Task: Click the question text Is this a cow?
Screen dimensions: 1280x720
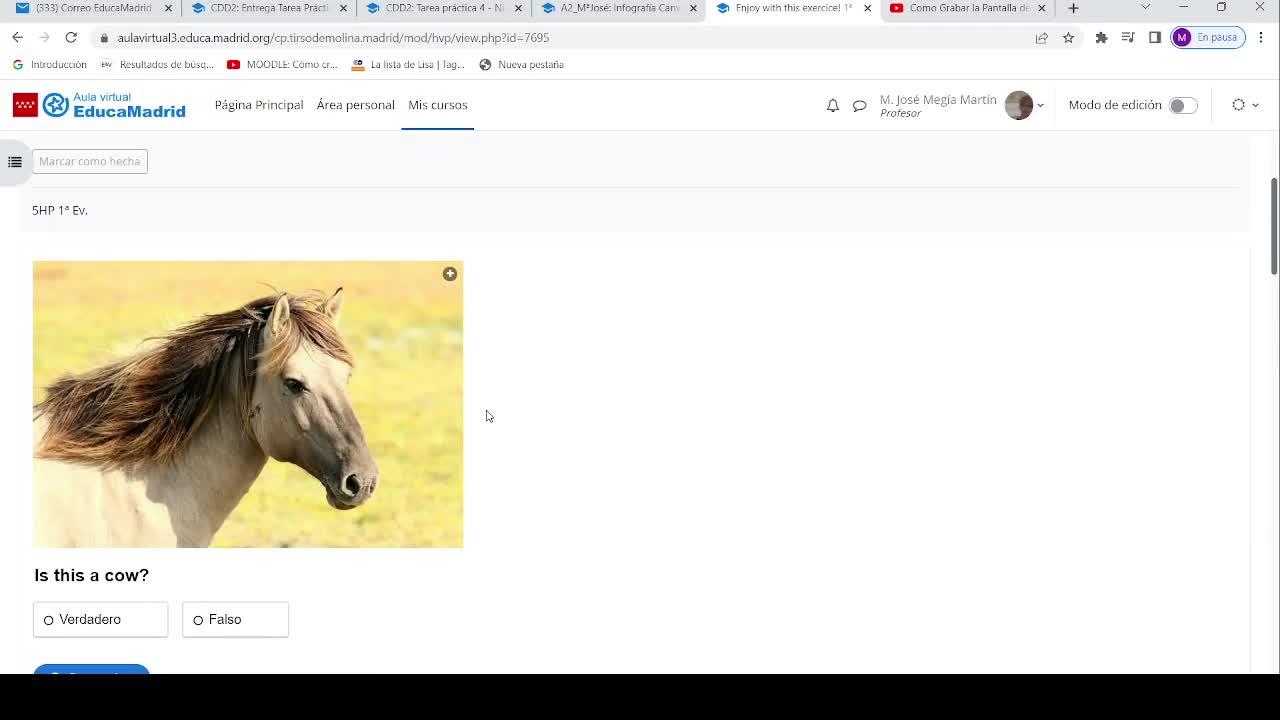Action: click(x=91, y=576)
